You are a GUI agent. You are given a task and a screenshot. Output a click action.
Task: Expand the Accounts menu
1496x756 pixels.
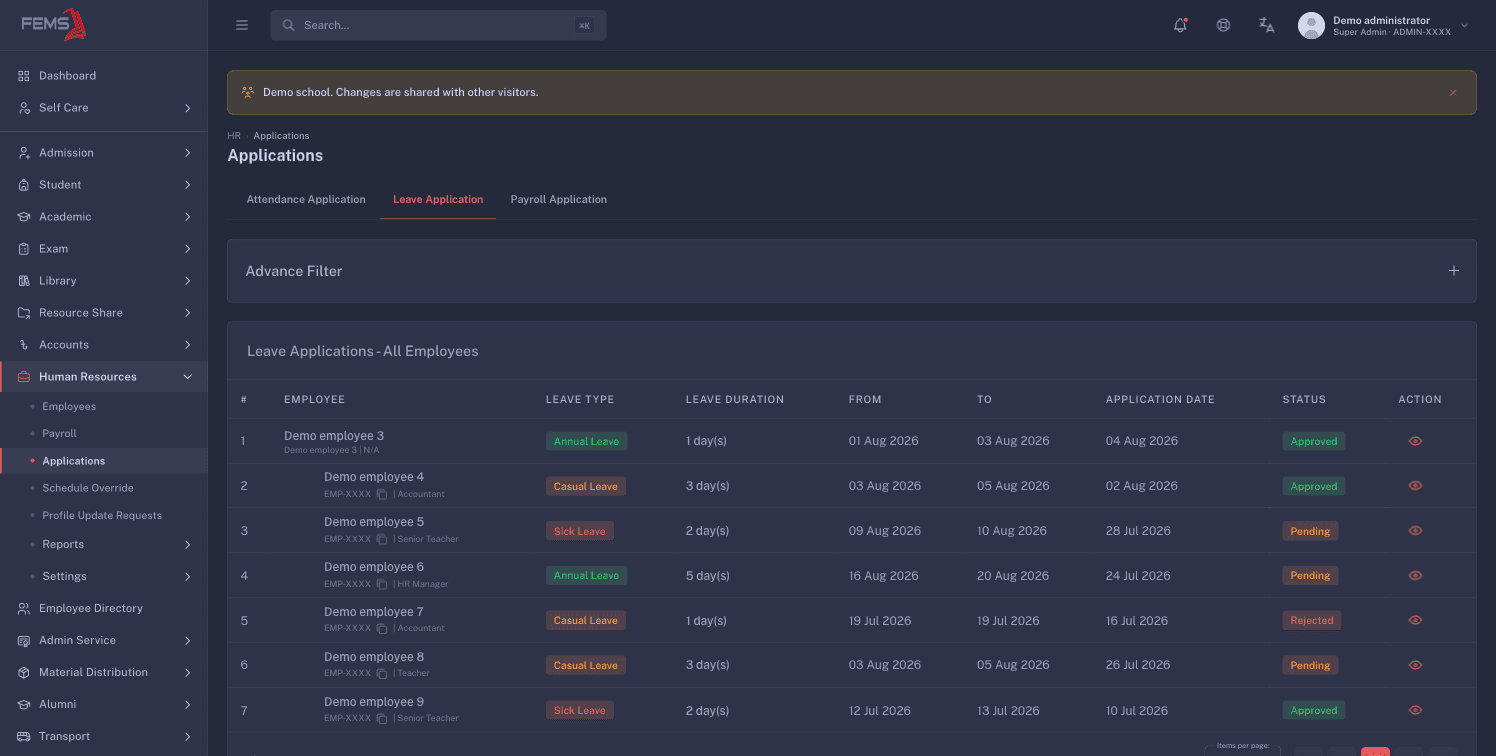click(x=104, y=345)
